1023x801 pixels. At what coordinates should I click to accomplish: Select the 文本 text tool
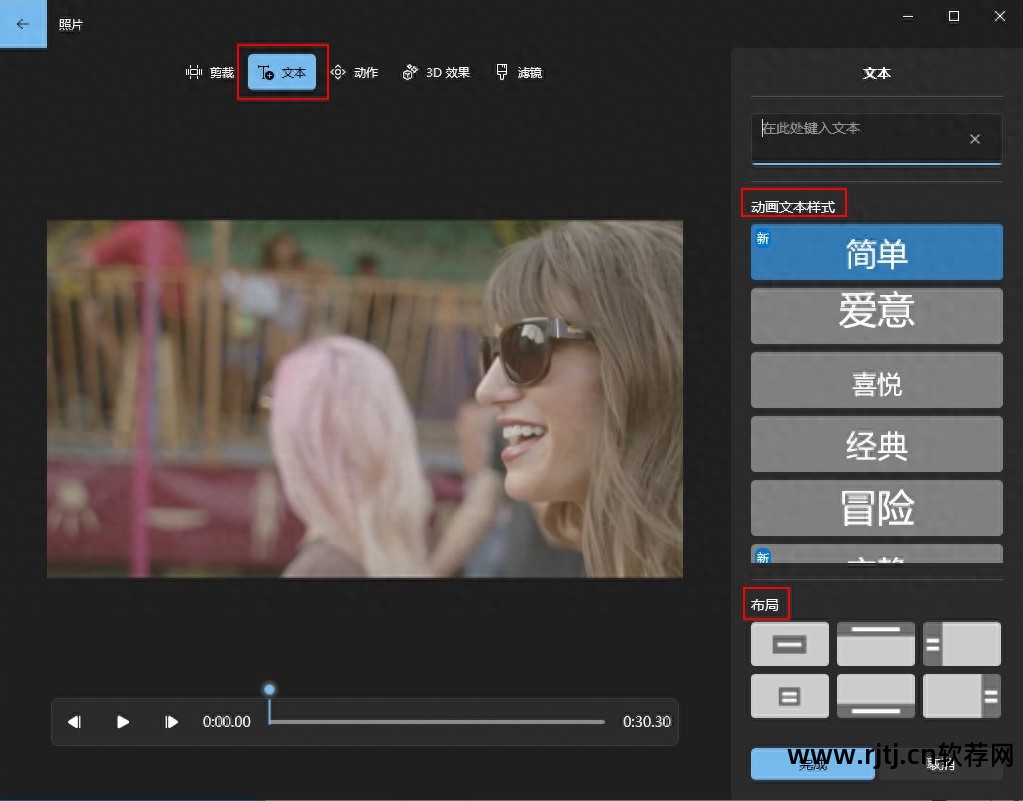[x=282, y=73]
